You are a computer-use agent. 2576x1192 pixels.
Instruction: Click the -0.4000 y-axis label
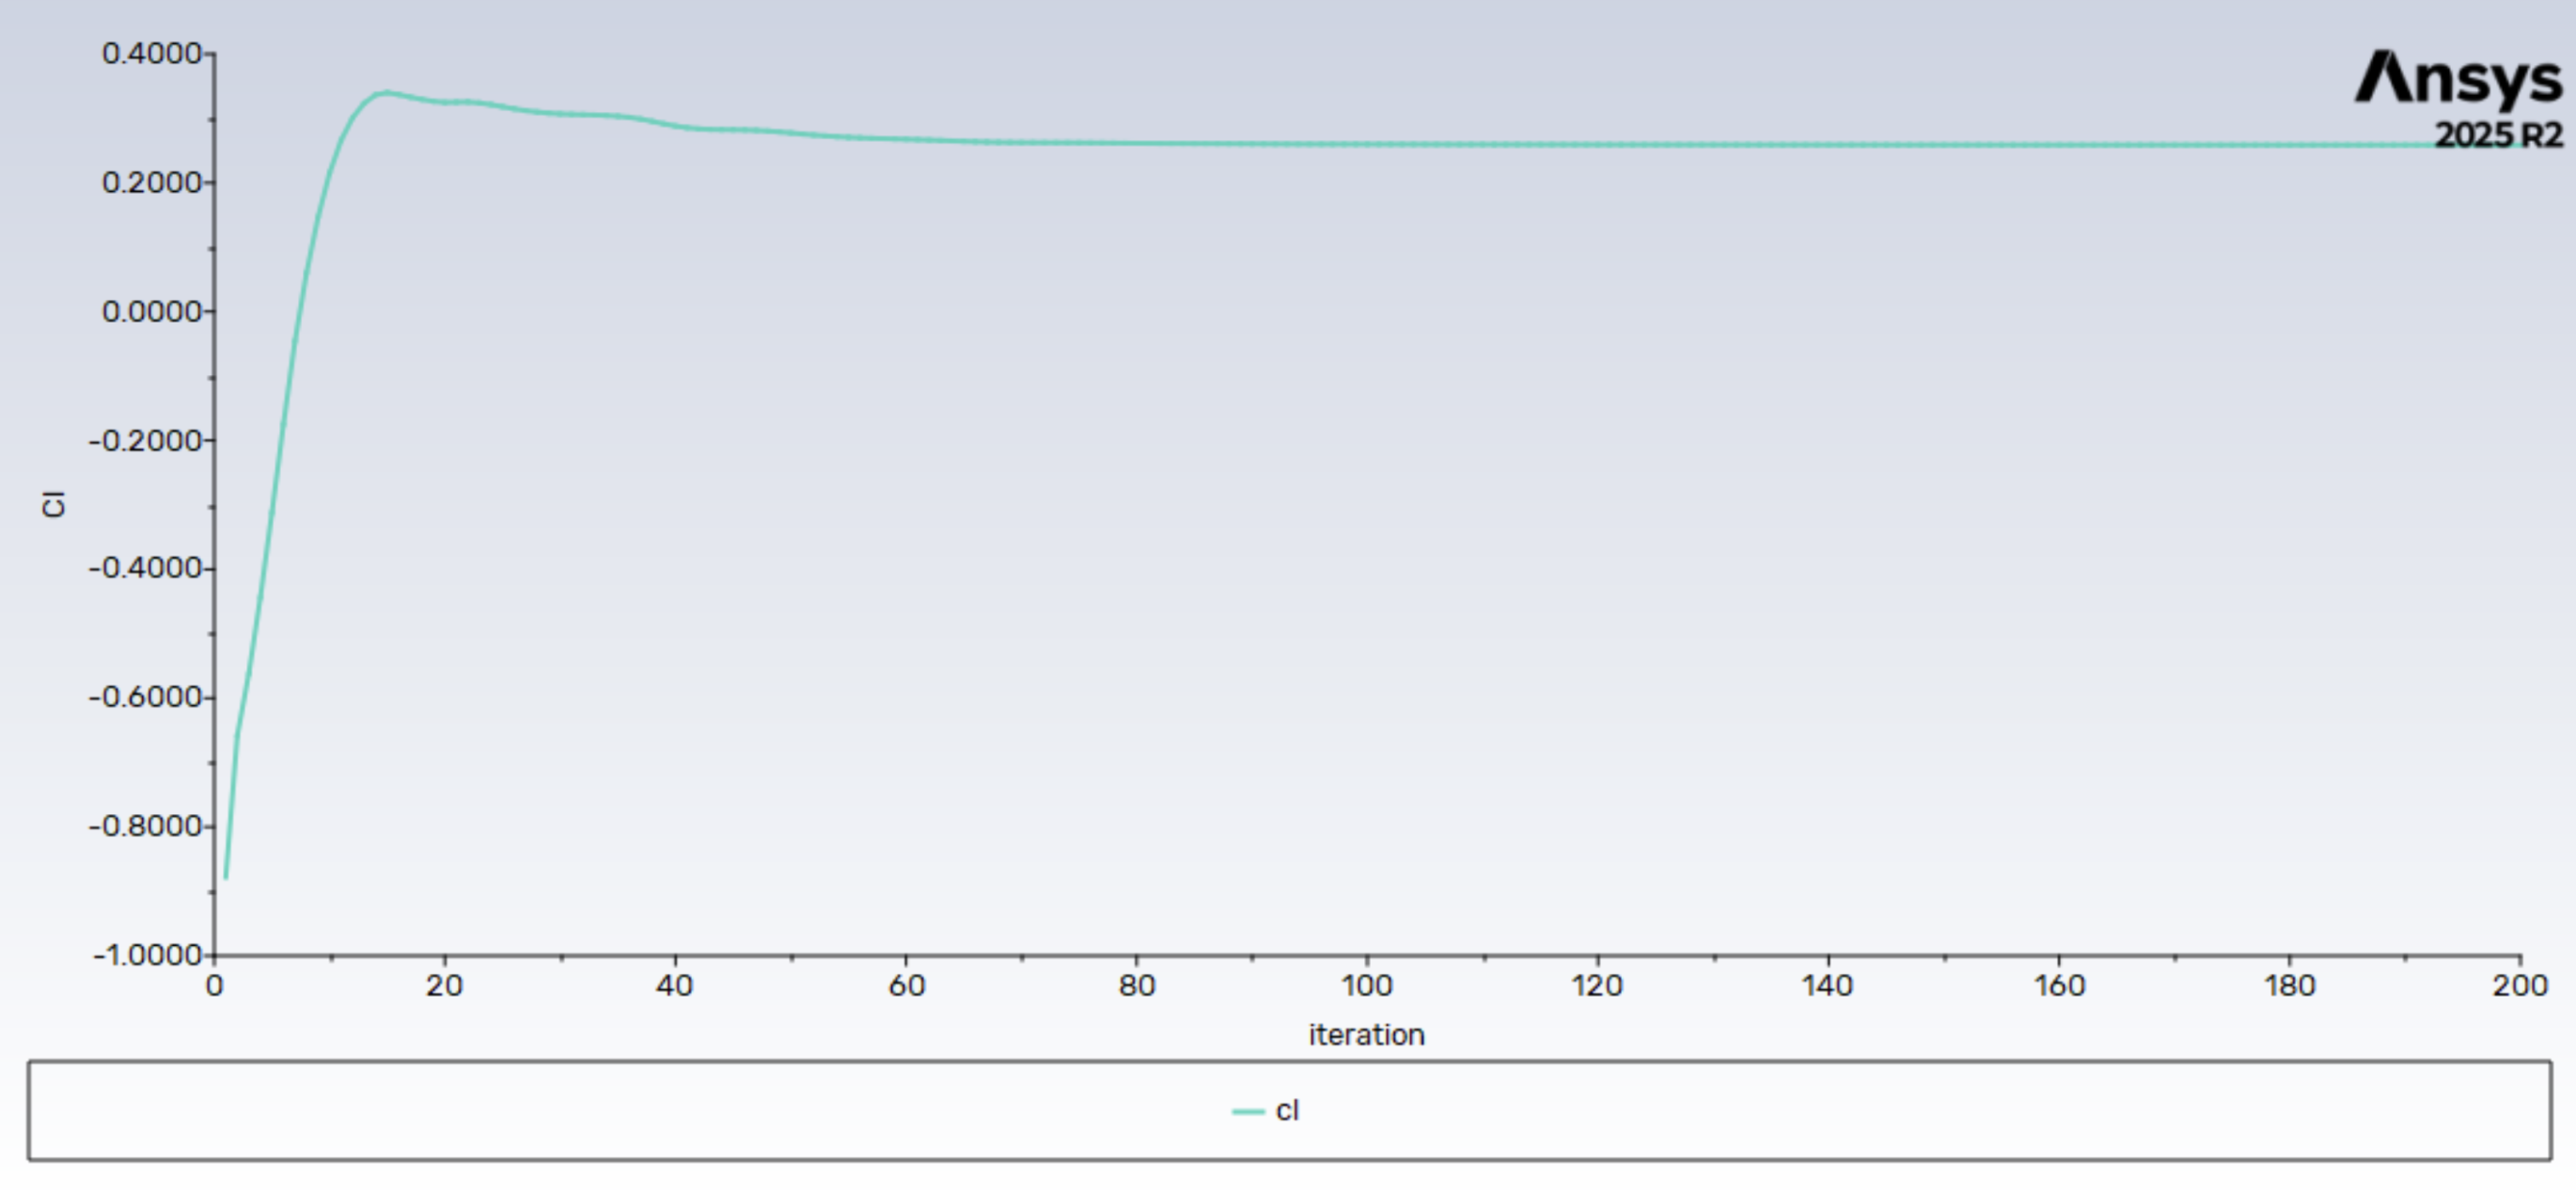click(x=146, y=569)
